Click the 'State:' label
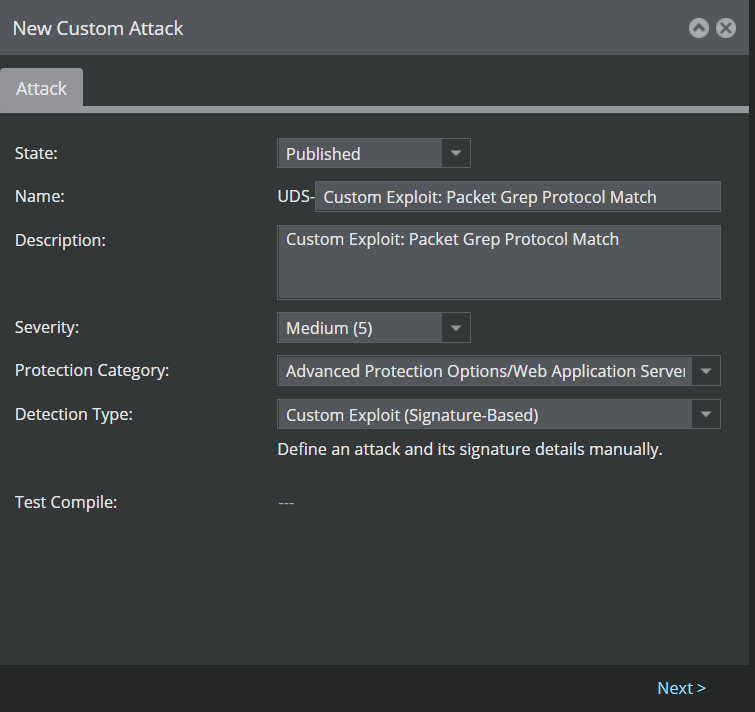 click(x=36, y=153)
